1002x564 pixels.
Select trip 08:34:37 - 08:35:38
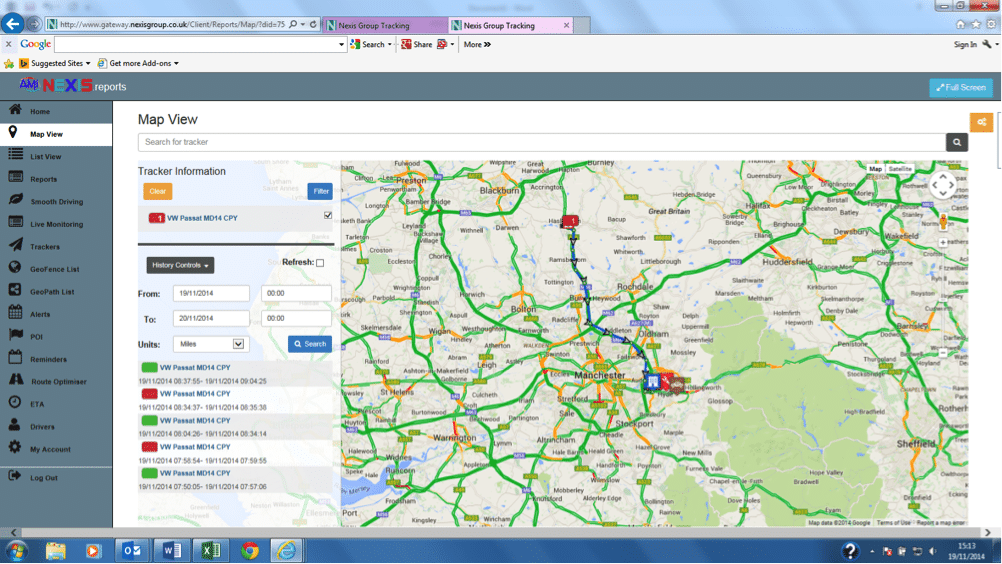click(x=235, y=400)
